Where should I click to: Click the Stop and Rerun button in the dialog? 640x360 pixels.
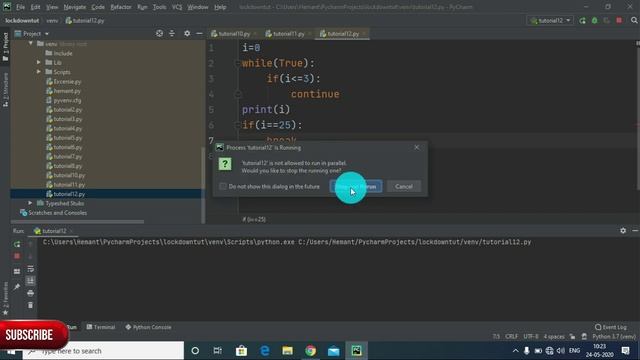pos(356,187)
